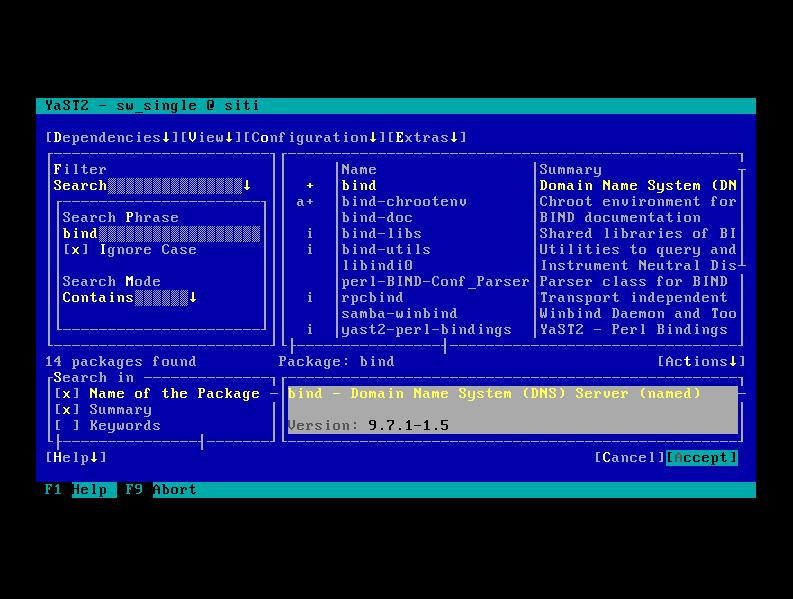793x599 pixels.
Task: Select the perl-BIND-Conf_Parser package row
Action: click(512, 282)
